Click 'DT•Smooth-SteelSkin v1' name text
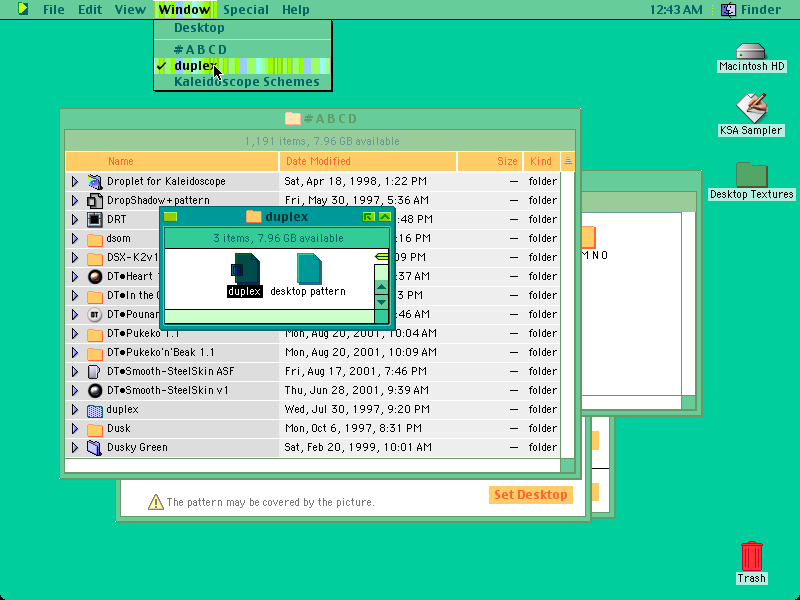 (x=168, y=391)
